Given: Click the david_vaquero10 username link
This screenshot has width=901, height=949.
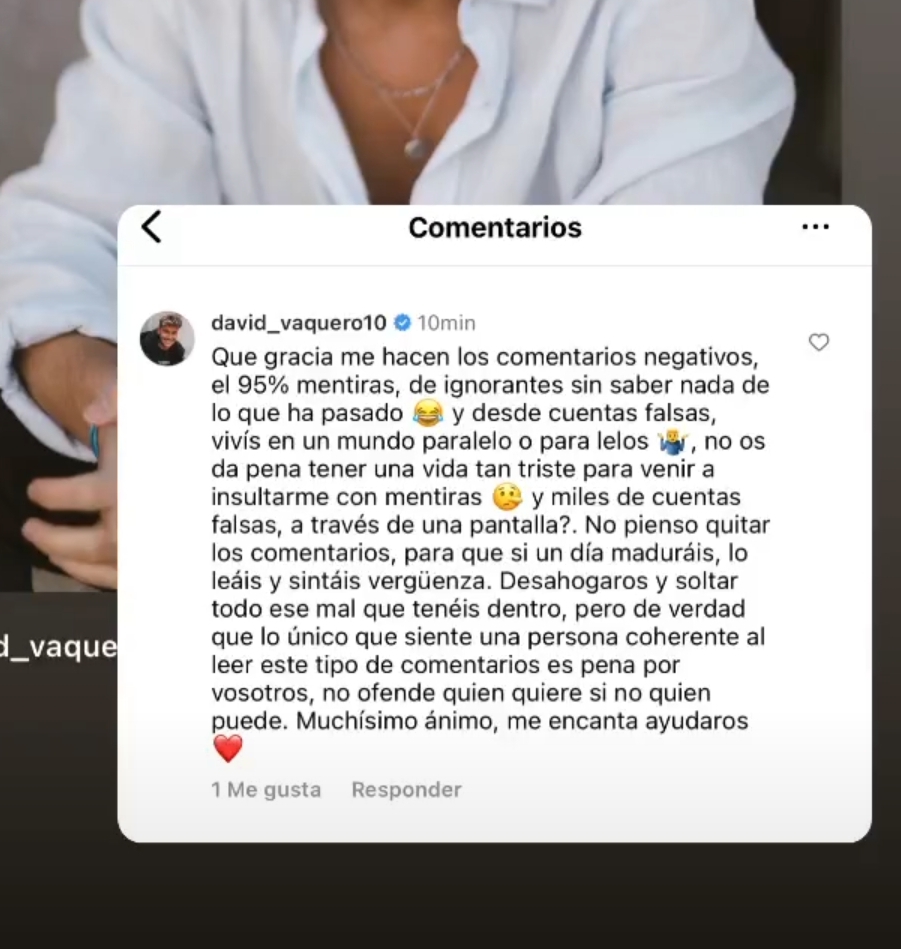Looking at the screenshot, I should pos(298,323).
